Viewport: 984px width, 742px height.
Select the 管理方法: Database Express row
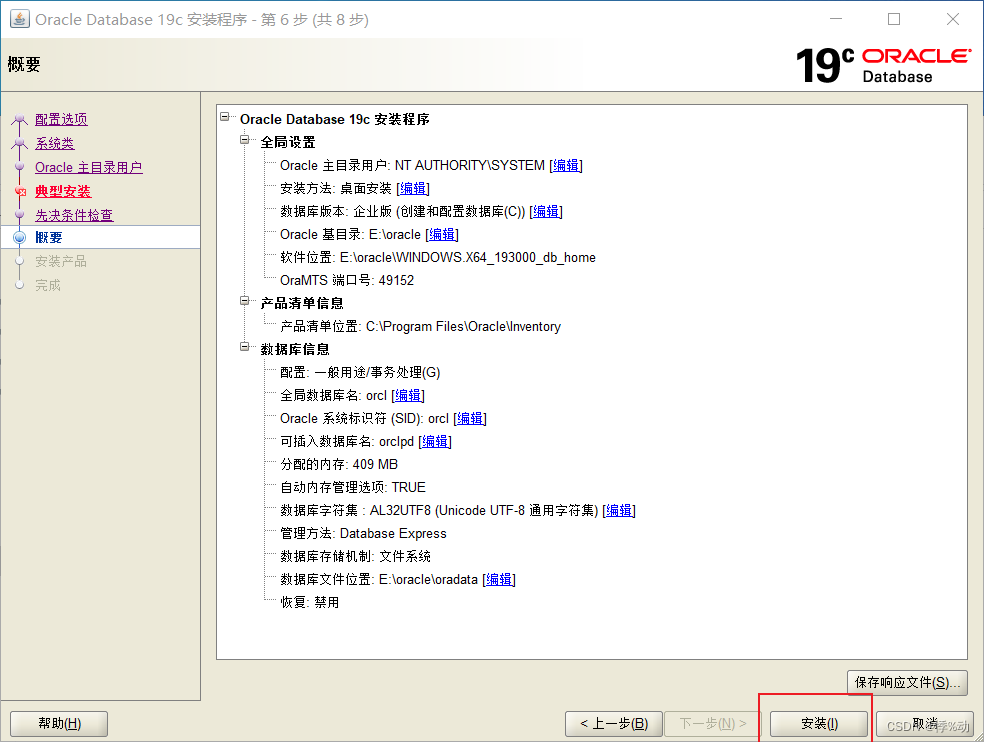click(363, 534)
